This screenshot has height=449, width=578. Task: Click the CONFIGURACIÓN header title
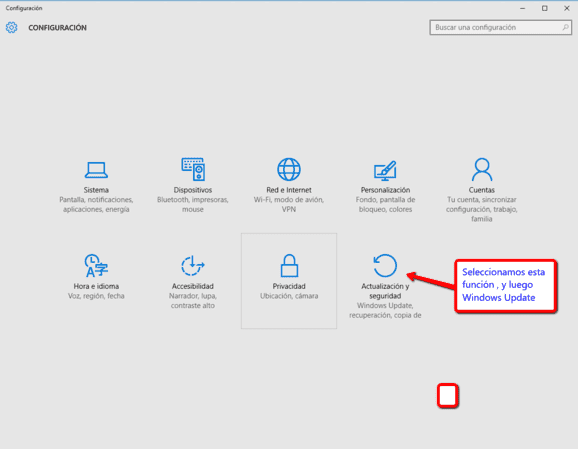[58, 28]
